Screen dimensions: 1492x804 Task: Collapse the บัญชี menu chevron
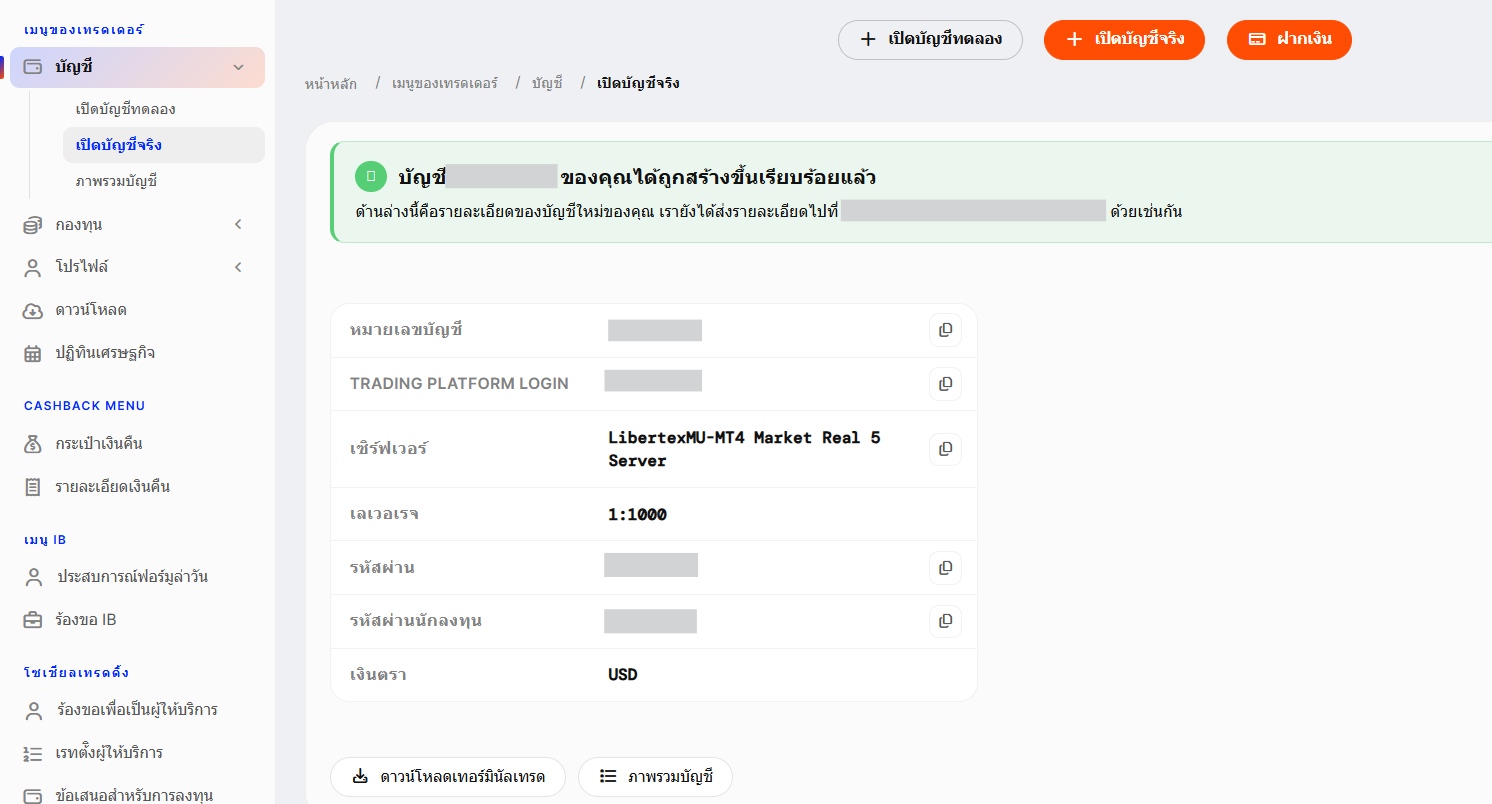(x=238, y=67)
